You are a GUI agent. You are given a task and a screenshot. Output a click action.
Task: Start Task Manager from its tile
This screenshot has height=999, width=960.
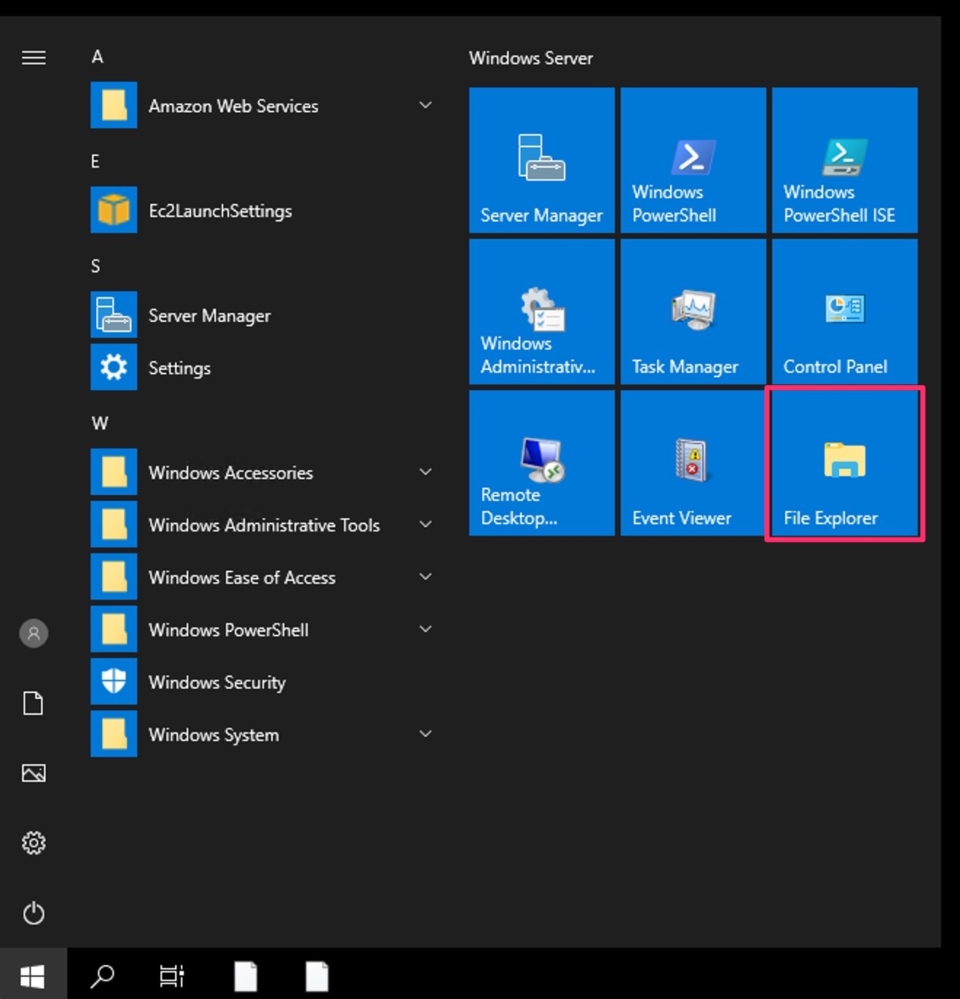point(693,311)
